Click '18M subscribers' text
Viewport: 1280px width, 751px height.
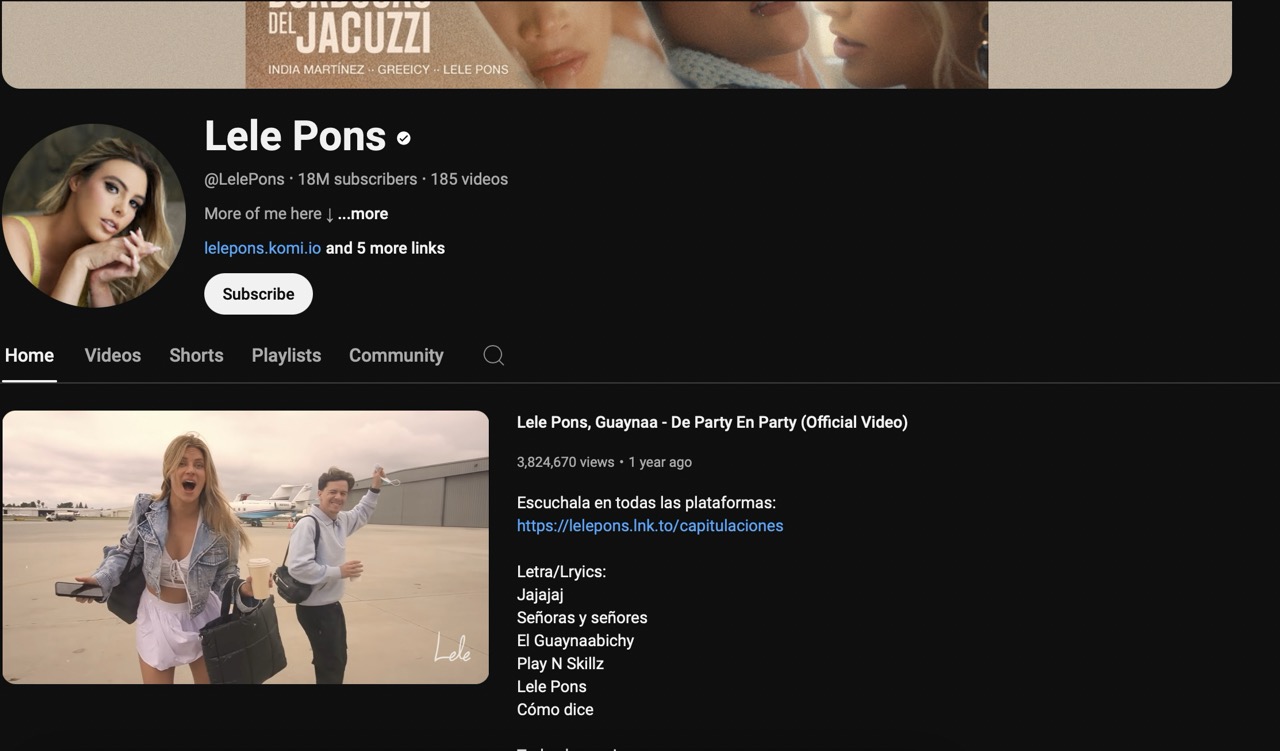tap(357, 179)
